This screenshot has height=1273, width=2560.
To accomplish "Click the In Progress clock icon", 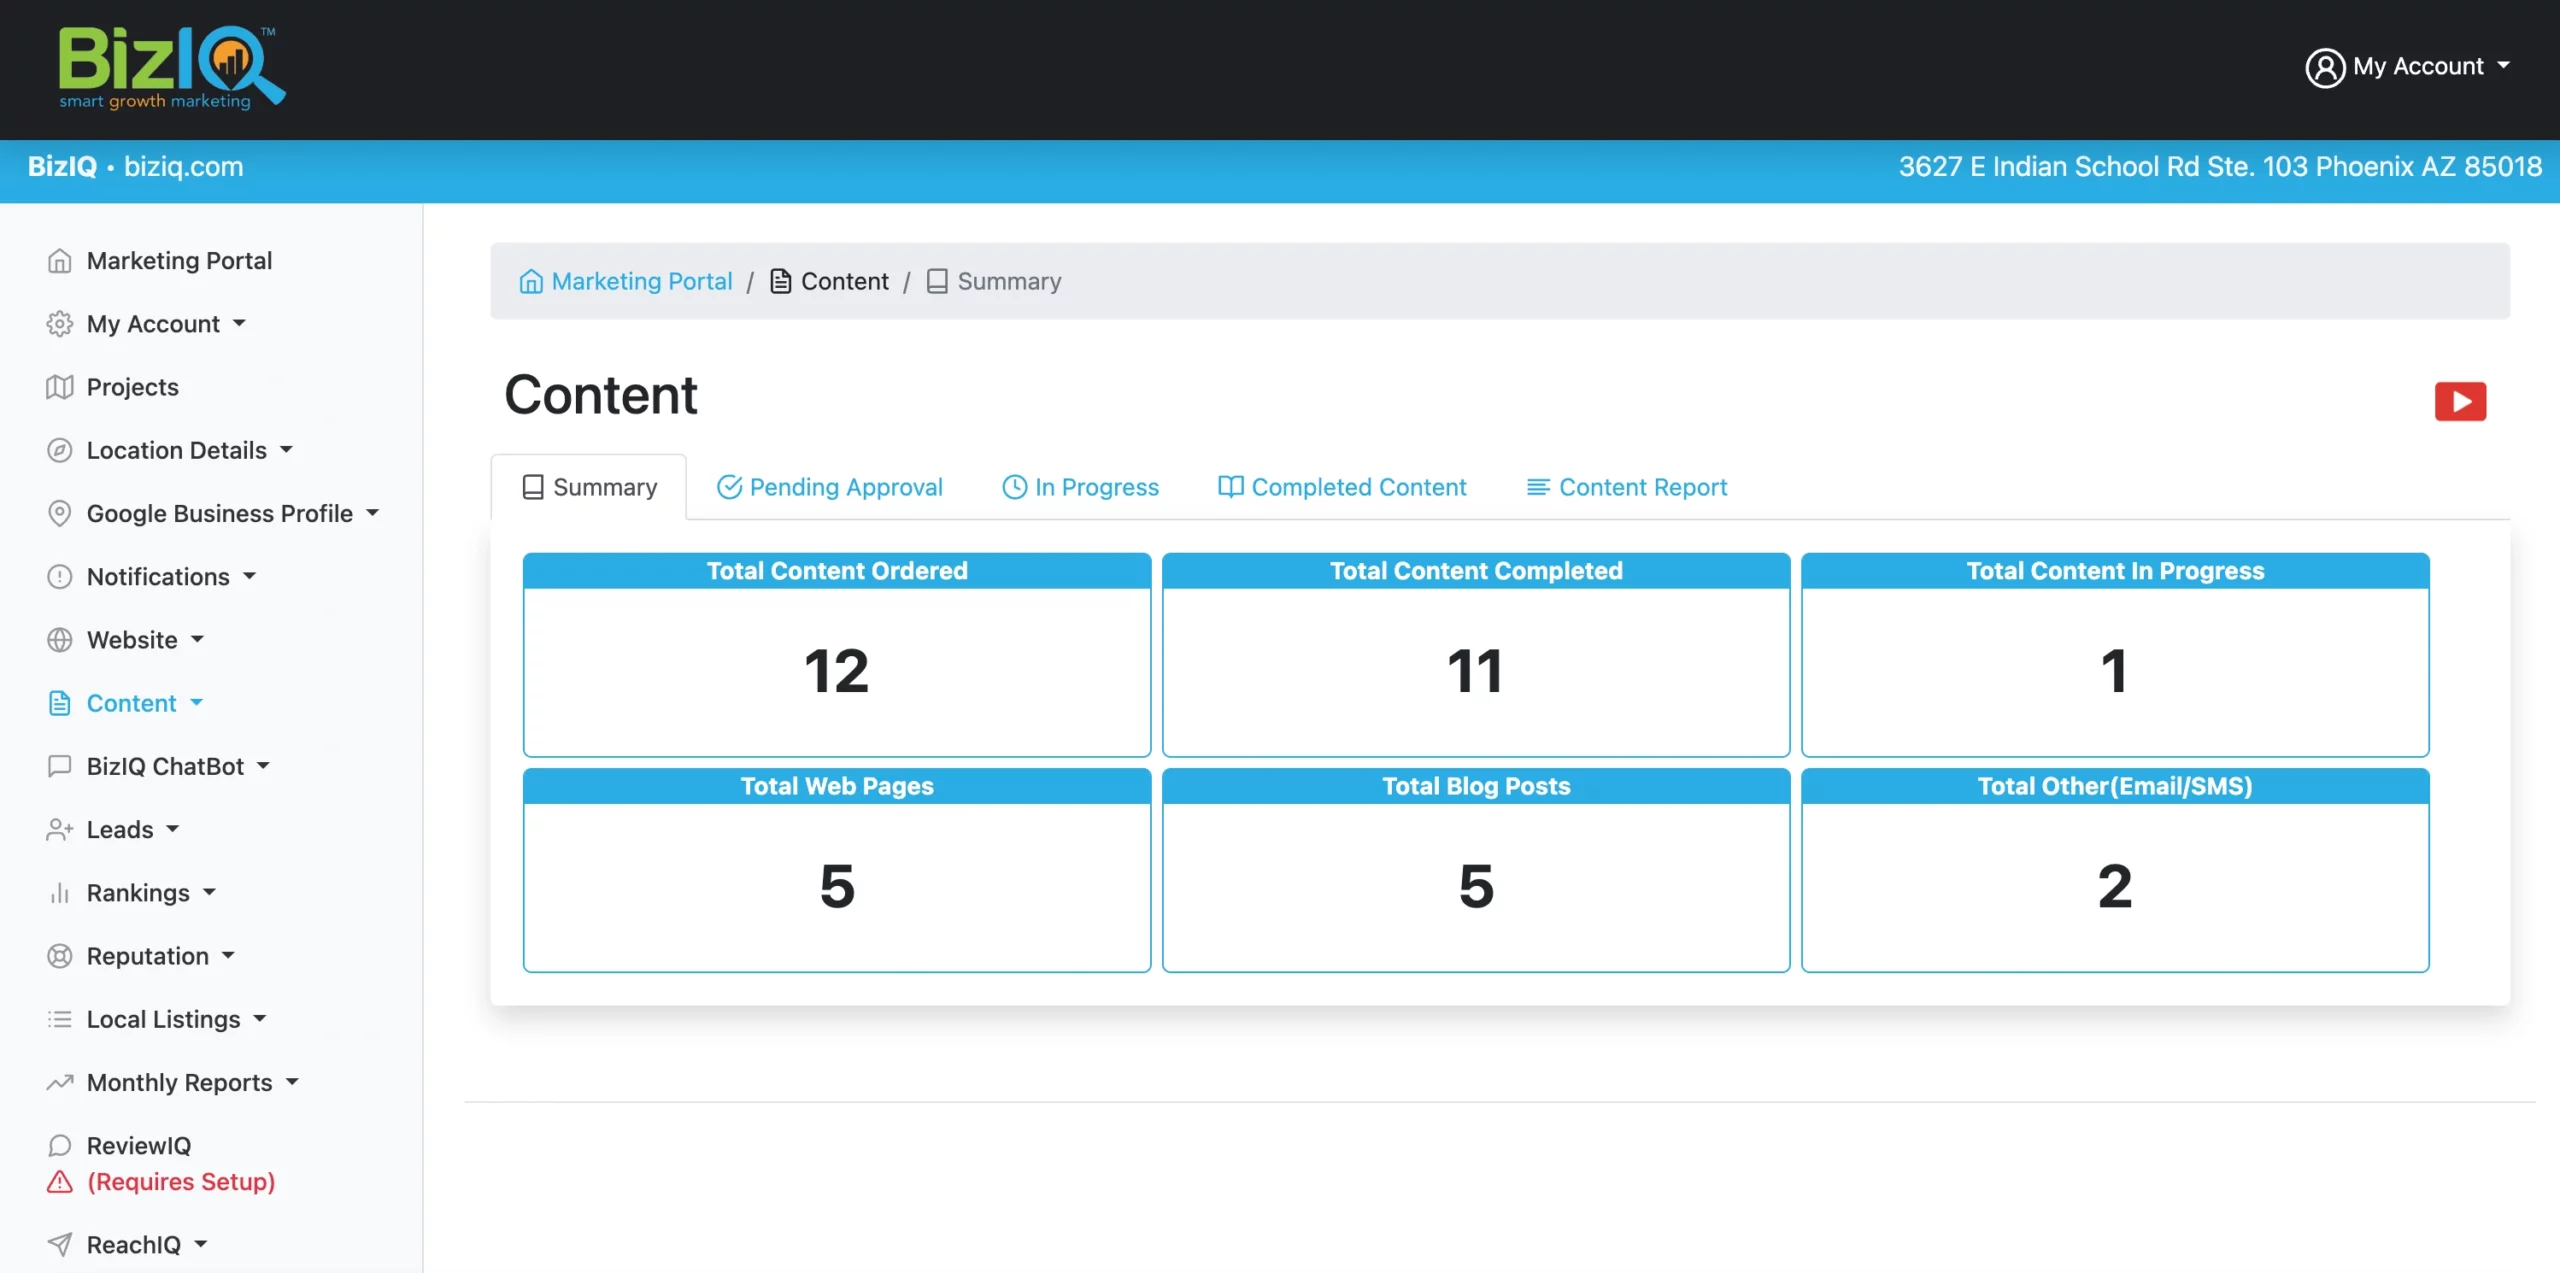I will (x=1014, y=487).
